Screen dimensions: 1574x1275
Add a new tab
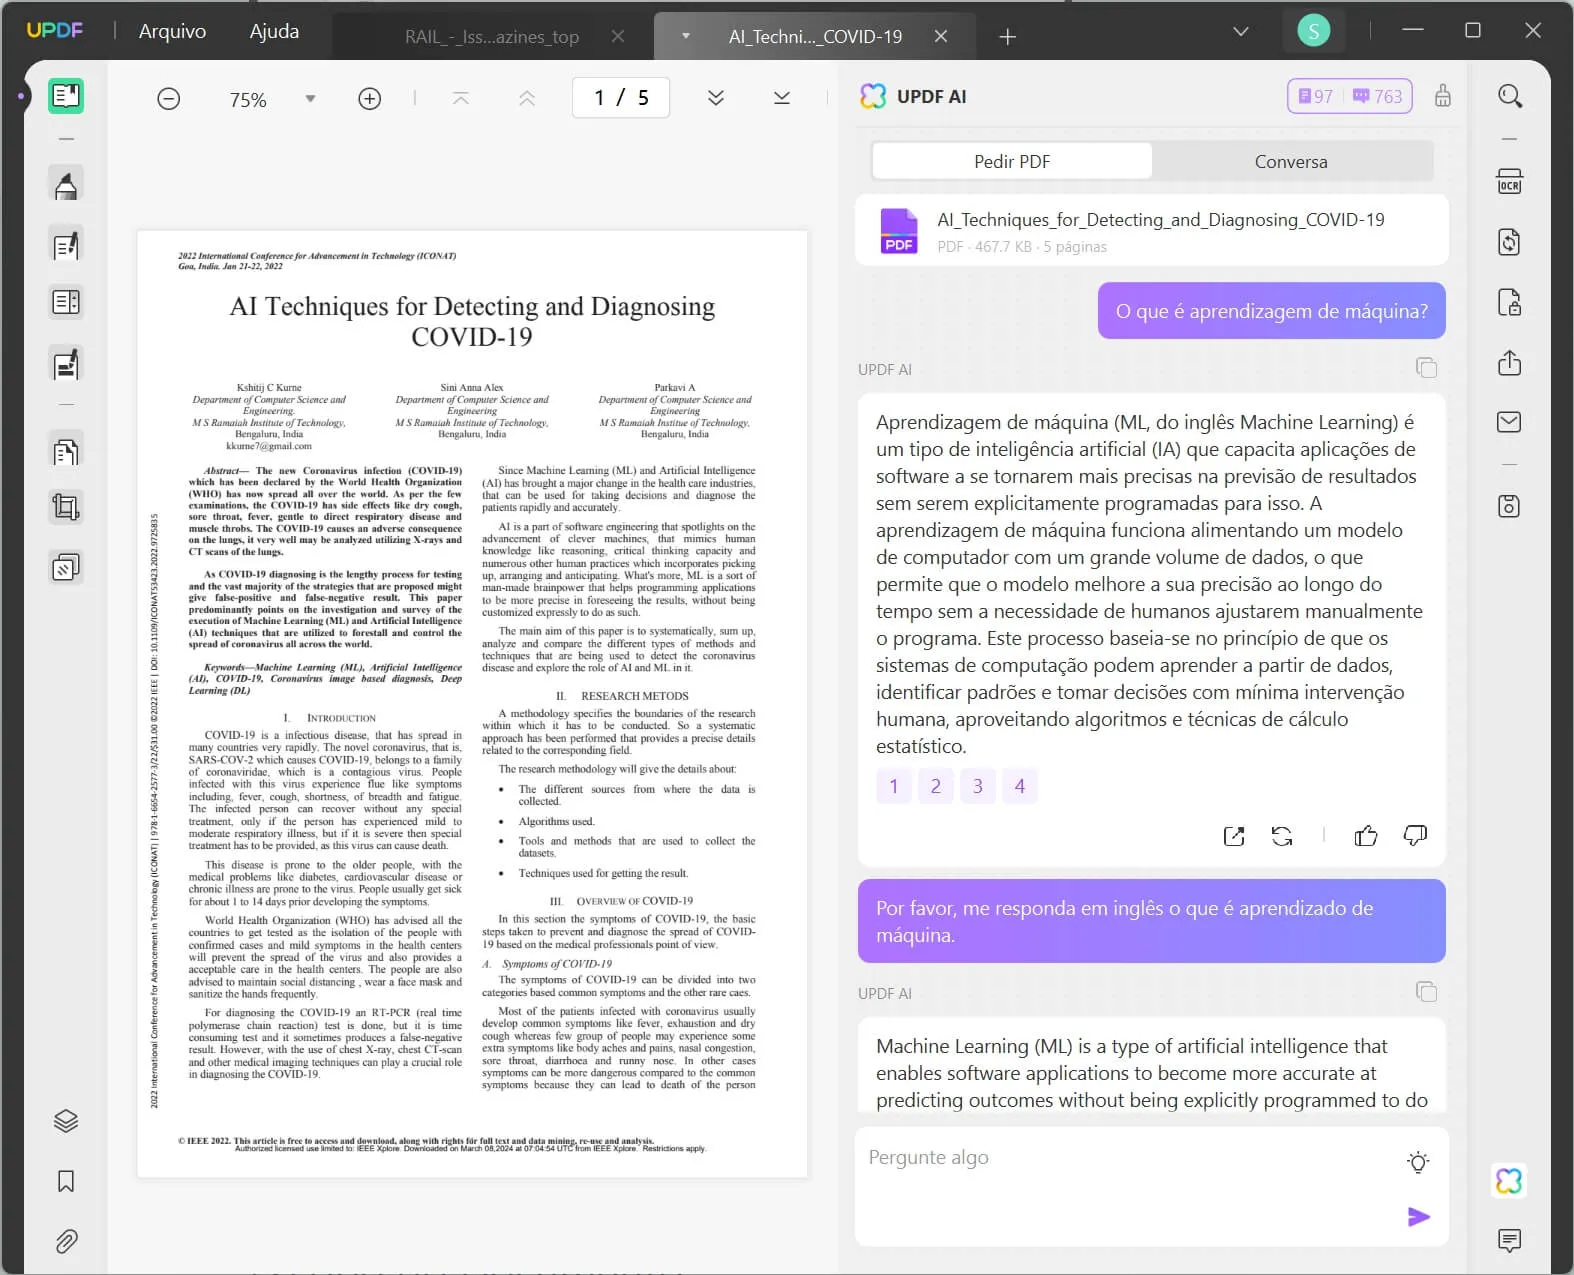coord(1007,37)
